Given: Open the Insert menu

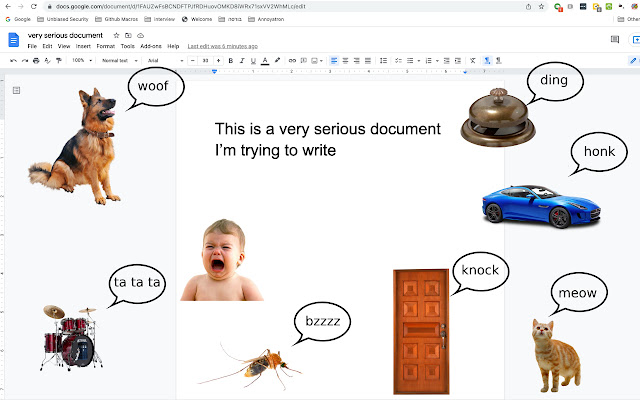Looking at the screenshot, I should coord(81,46).
